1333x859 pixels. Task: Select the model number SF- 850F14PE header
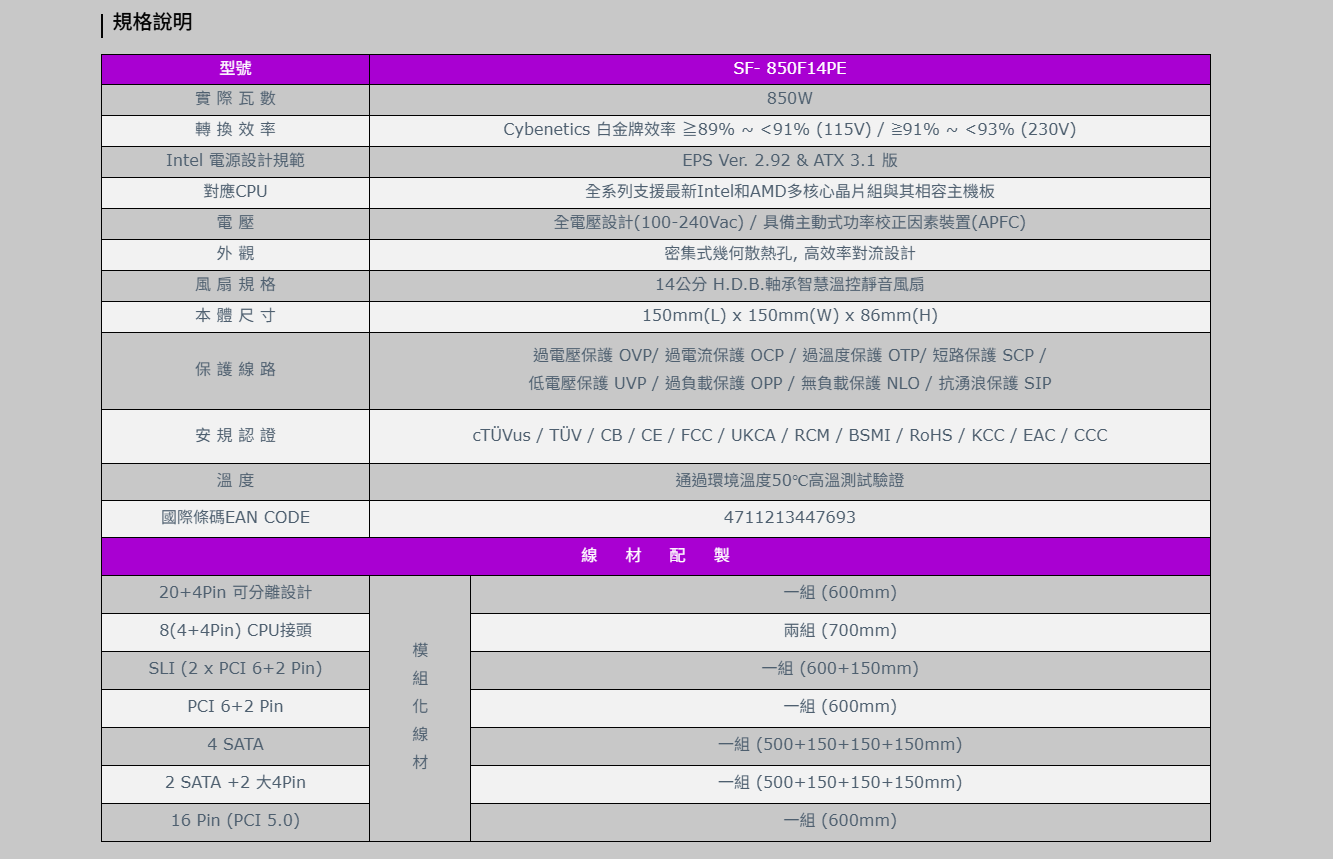[x=789, y=69]
